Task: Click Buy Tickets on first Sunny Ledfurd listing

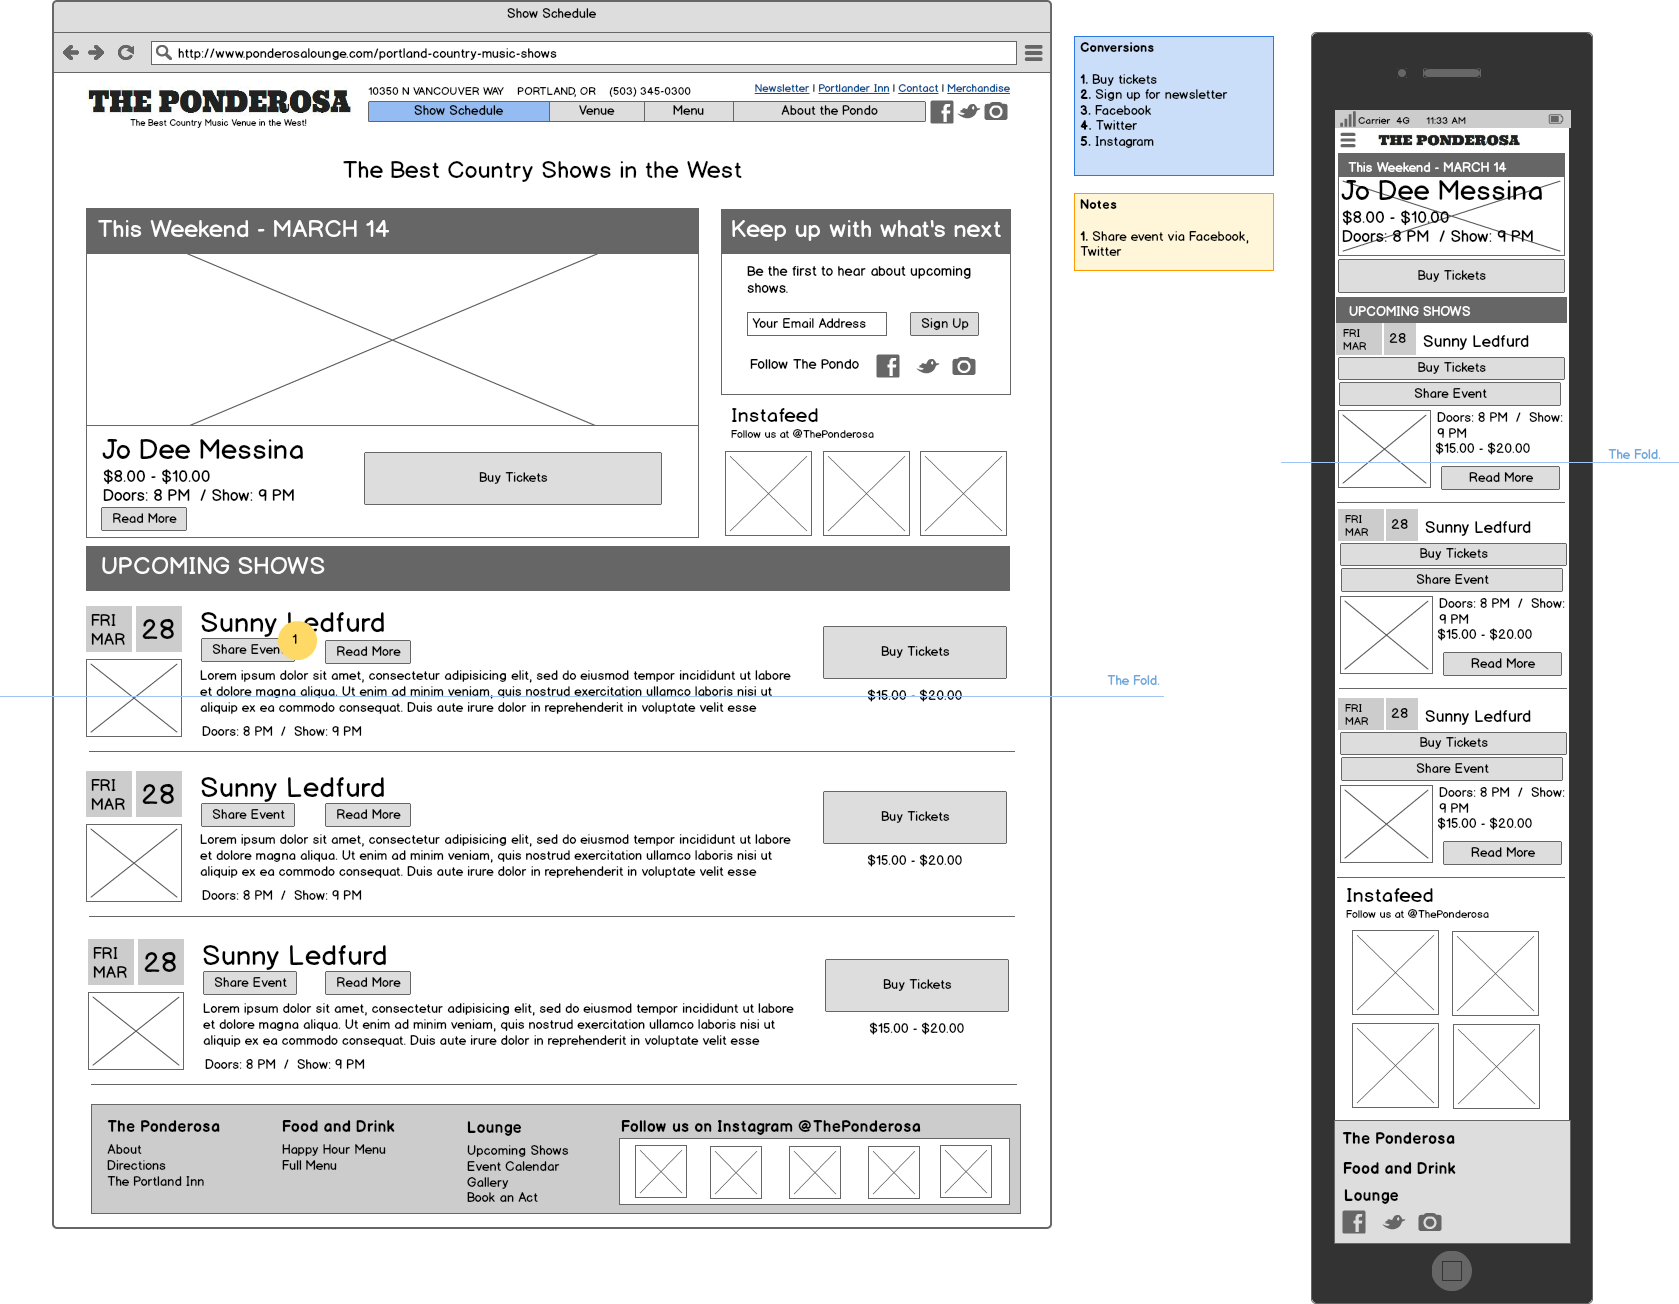Action: [915, 652]
